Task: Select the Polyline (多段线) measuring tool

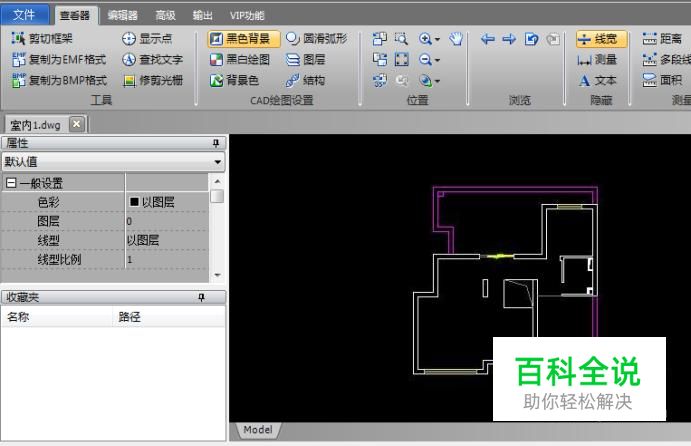Action: tap(666, 59)
